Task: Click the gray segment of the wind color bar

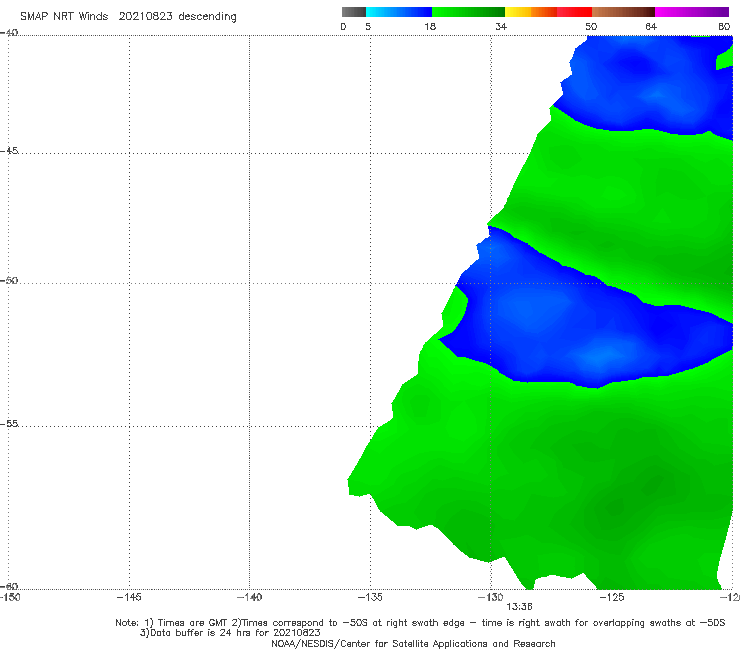Action: point(353,12)
